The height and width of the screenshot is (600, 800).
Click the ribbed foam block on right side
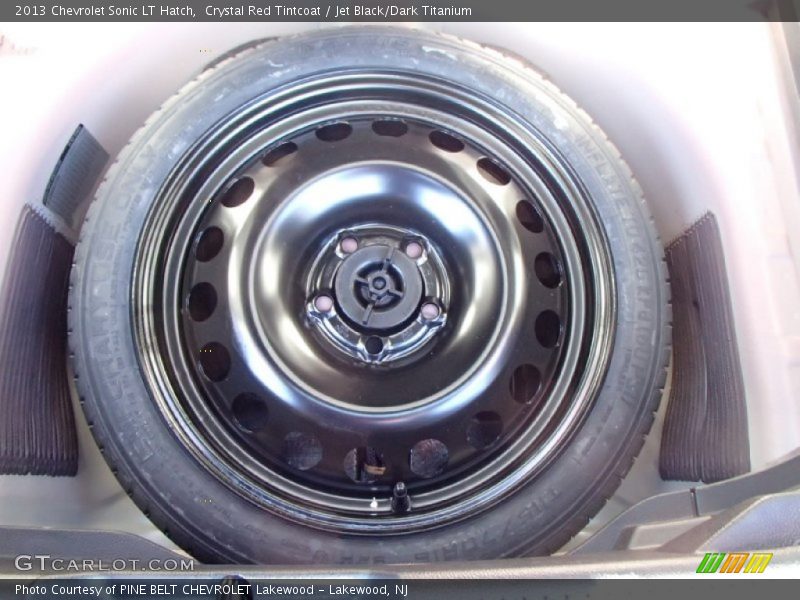click(705, 350)
